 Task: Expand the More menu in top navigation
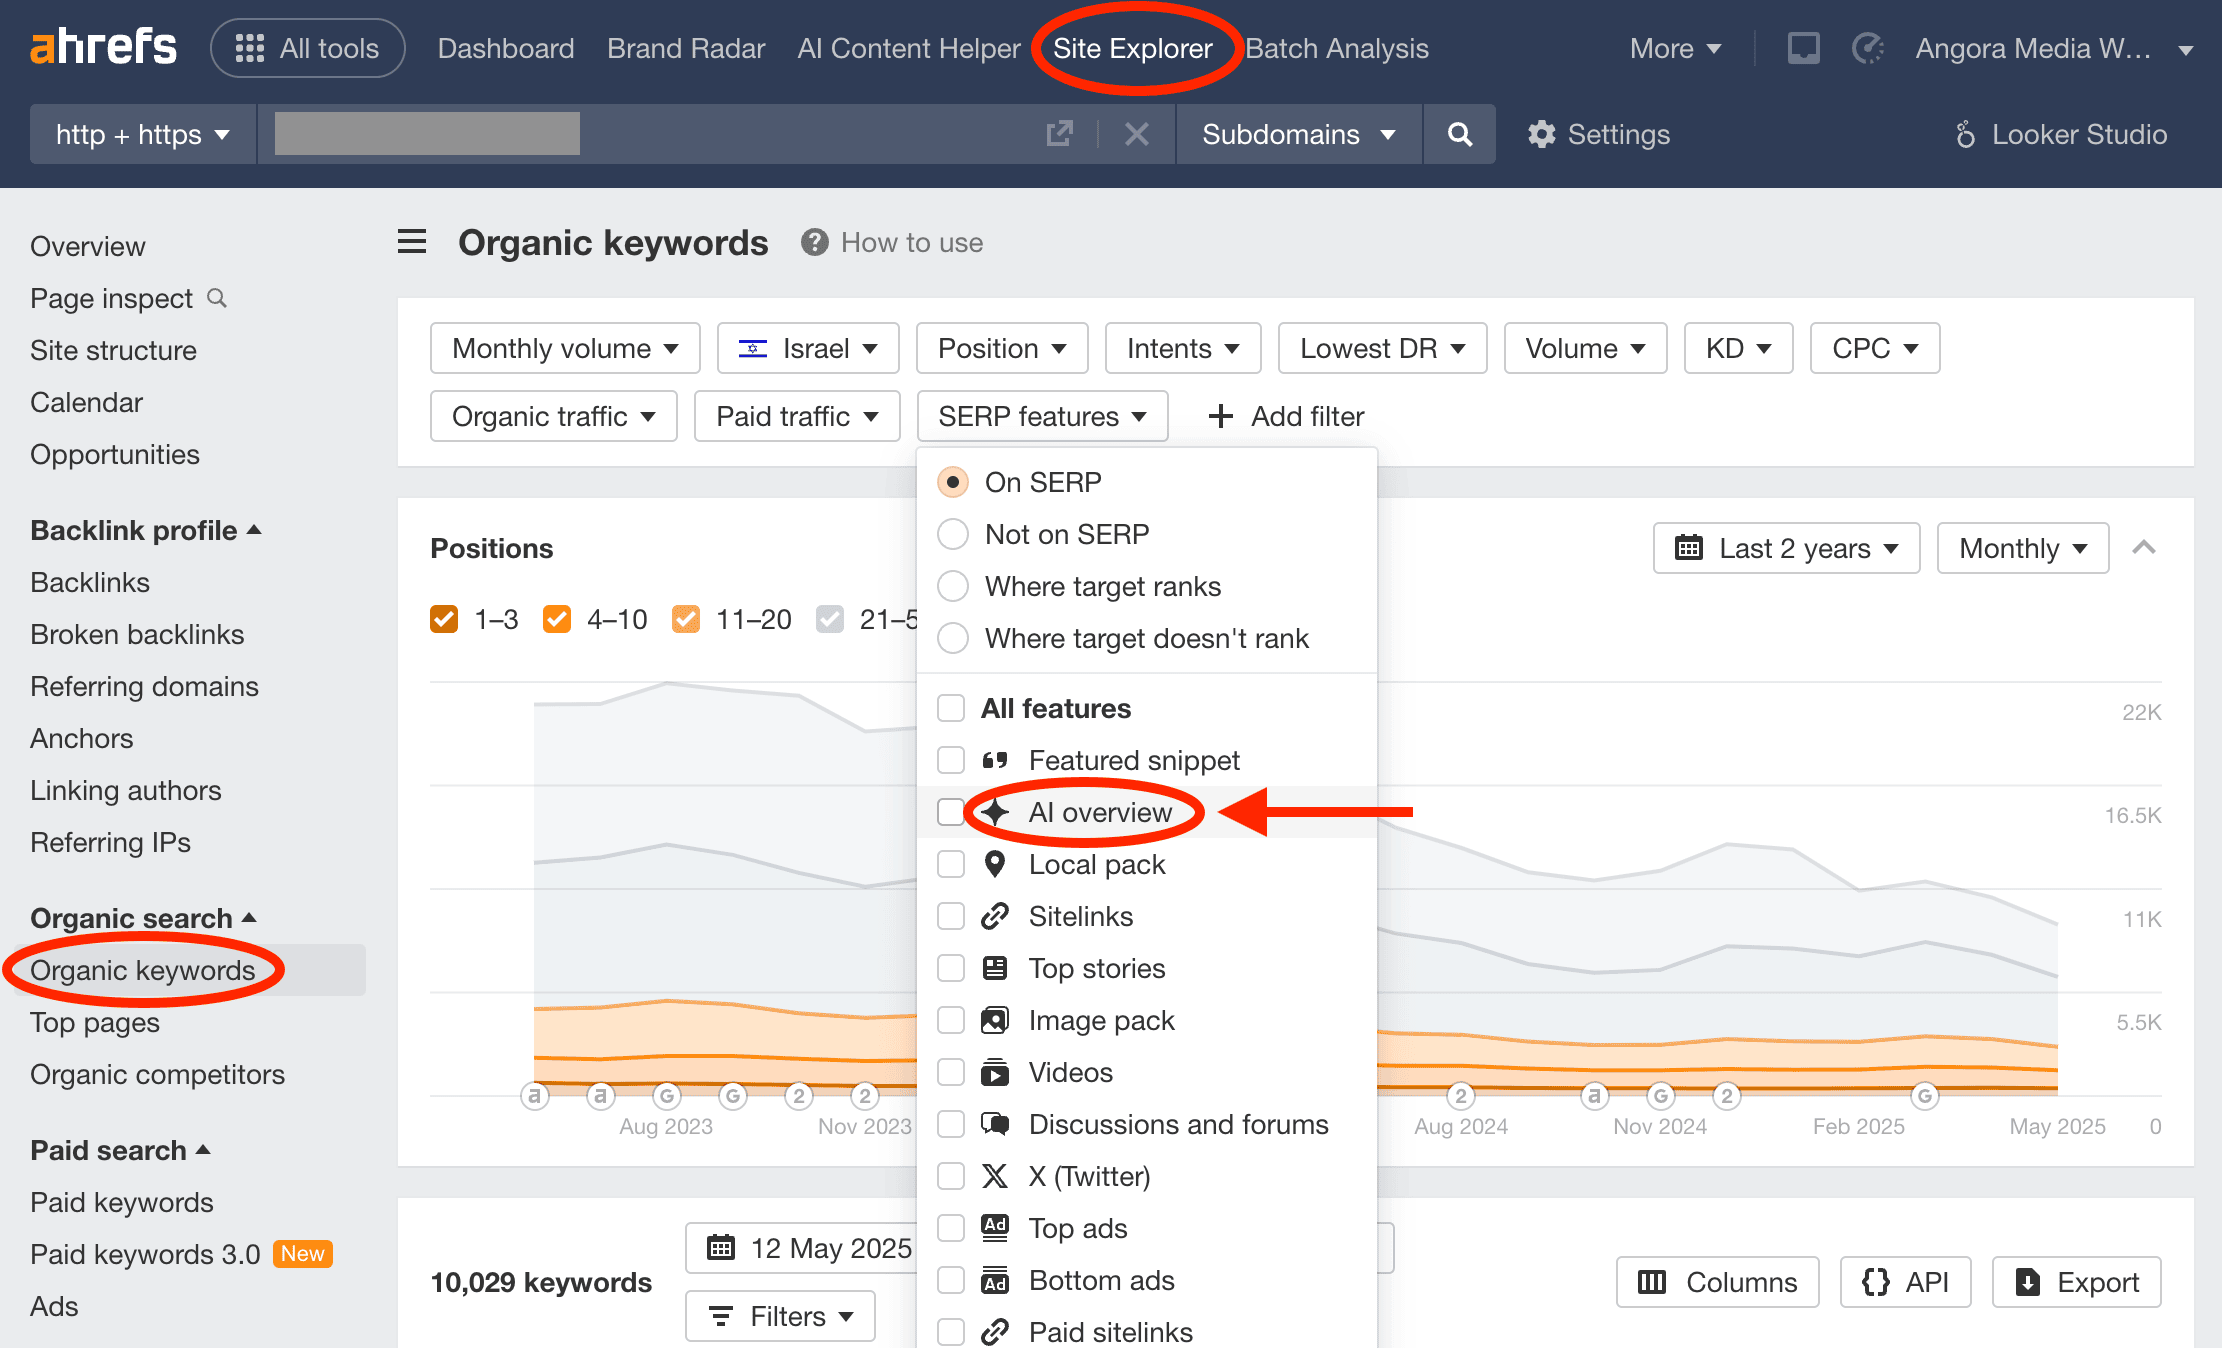tap(1675, 48)
